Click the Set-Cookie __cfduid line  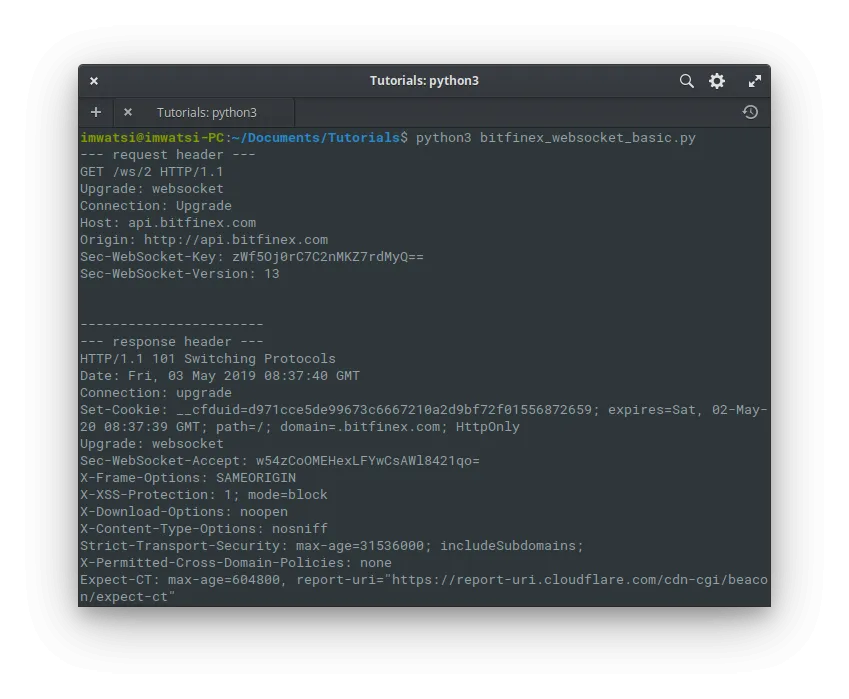pos(423,410)
